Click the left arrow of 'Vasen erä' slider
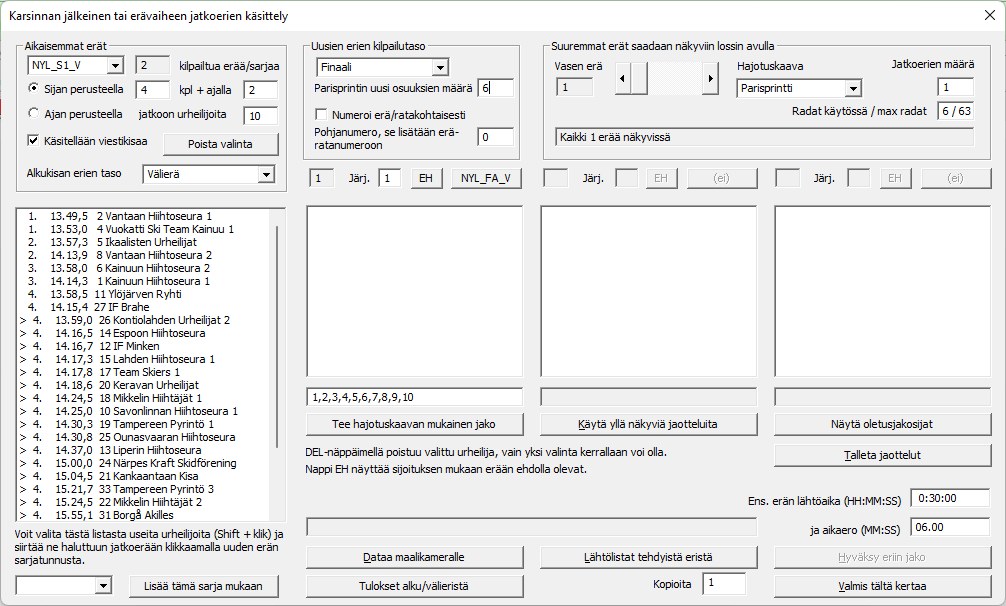Viewport: 1006px width, 606px height. 622,78
